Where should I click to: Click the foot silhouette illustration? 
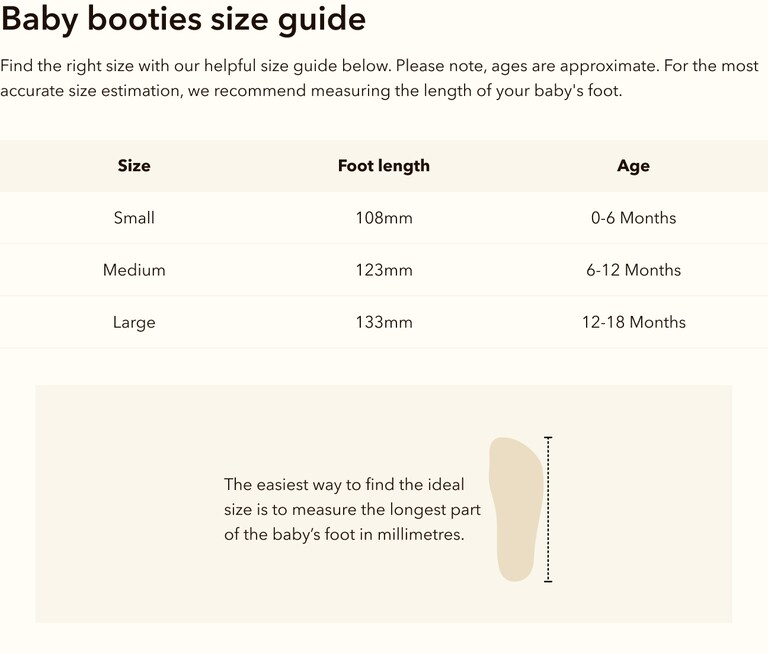[515, 508]
